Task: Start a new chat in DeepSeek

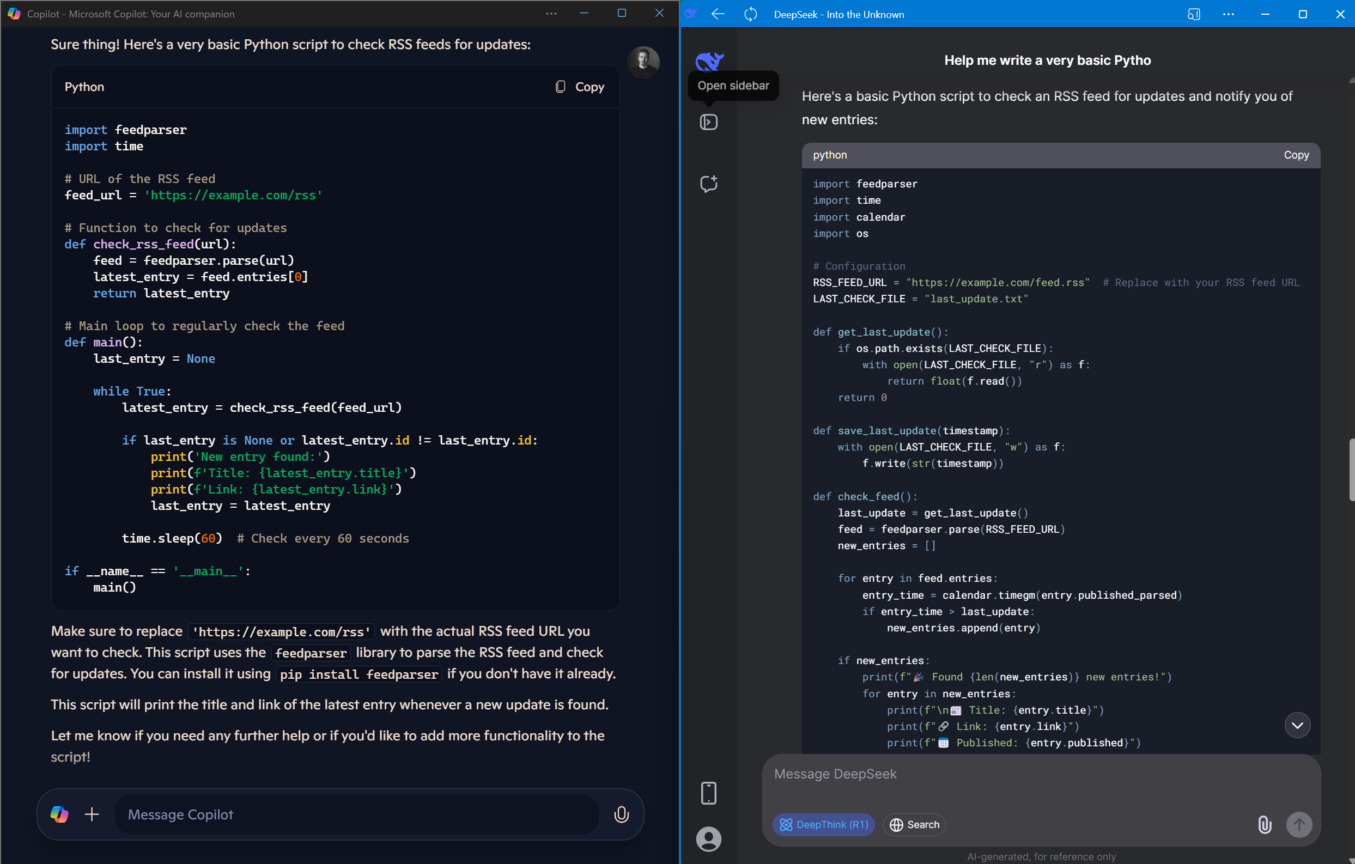Action: (709, 184)
